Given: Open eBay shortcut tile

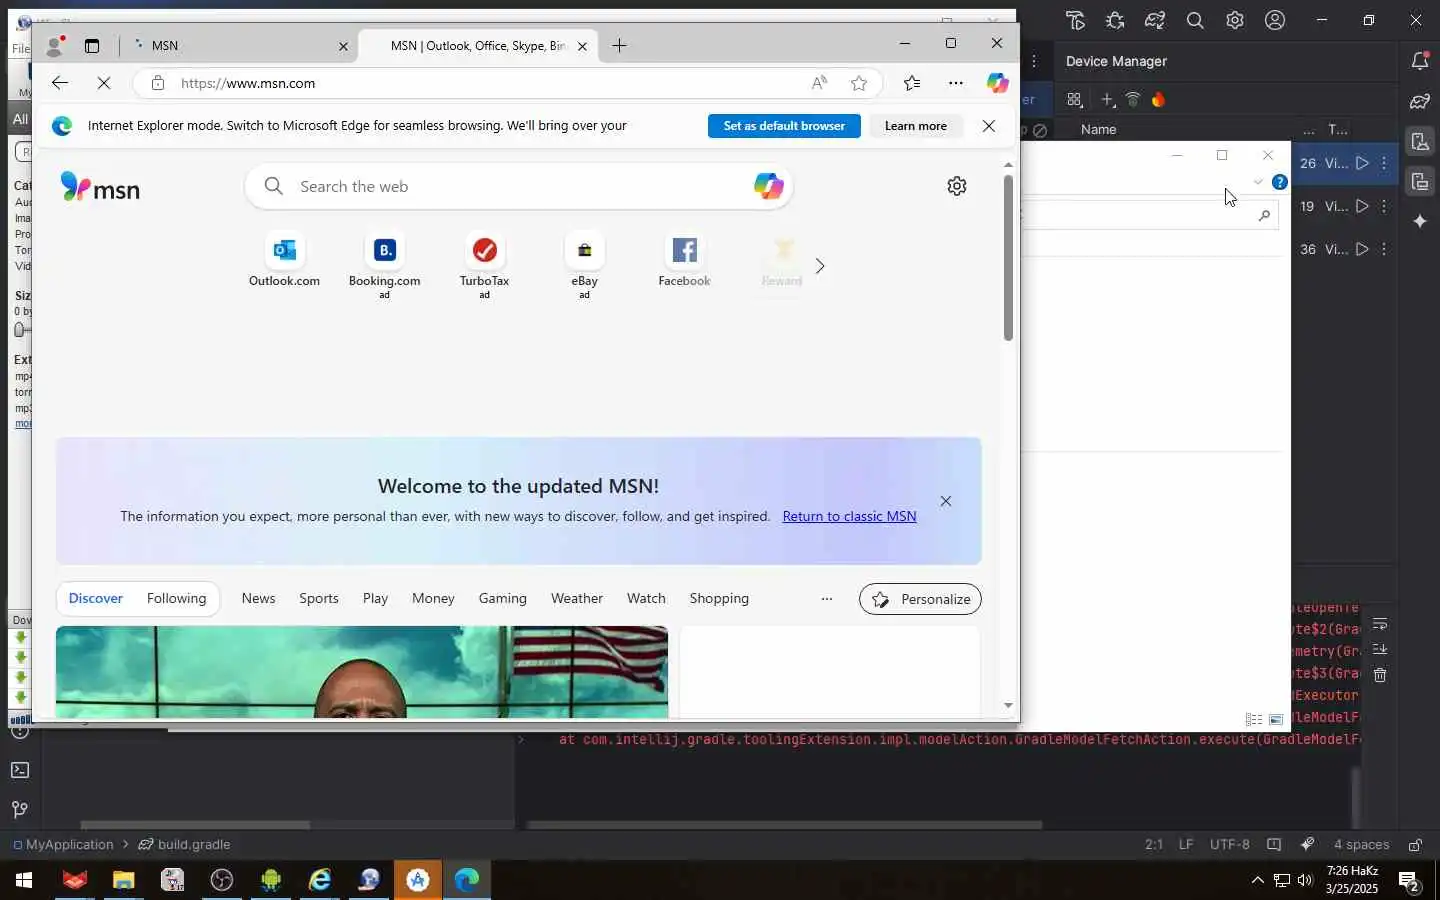Looking at the screenshot, I should pos(585,265).
